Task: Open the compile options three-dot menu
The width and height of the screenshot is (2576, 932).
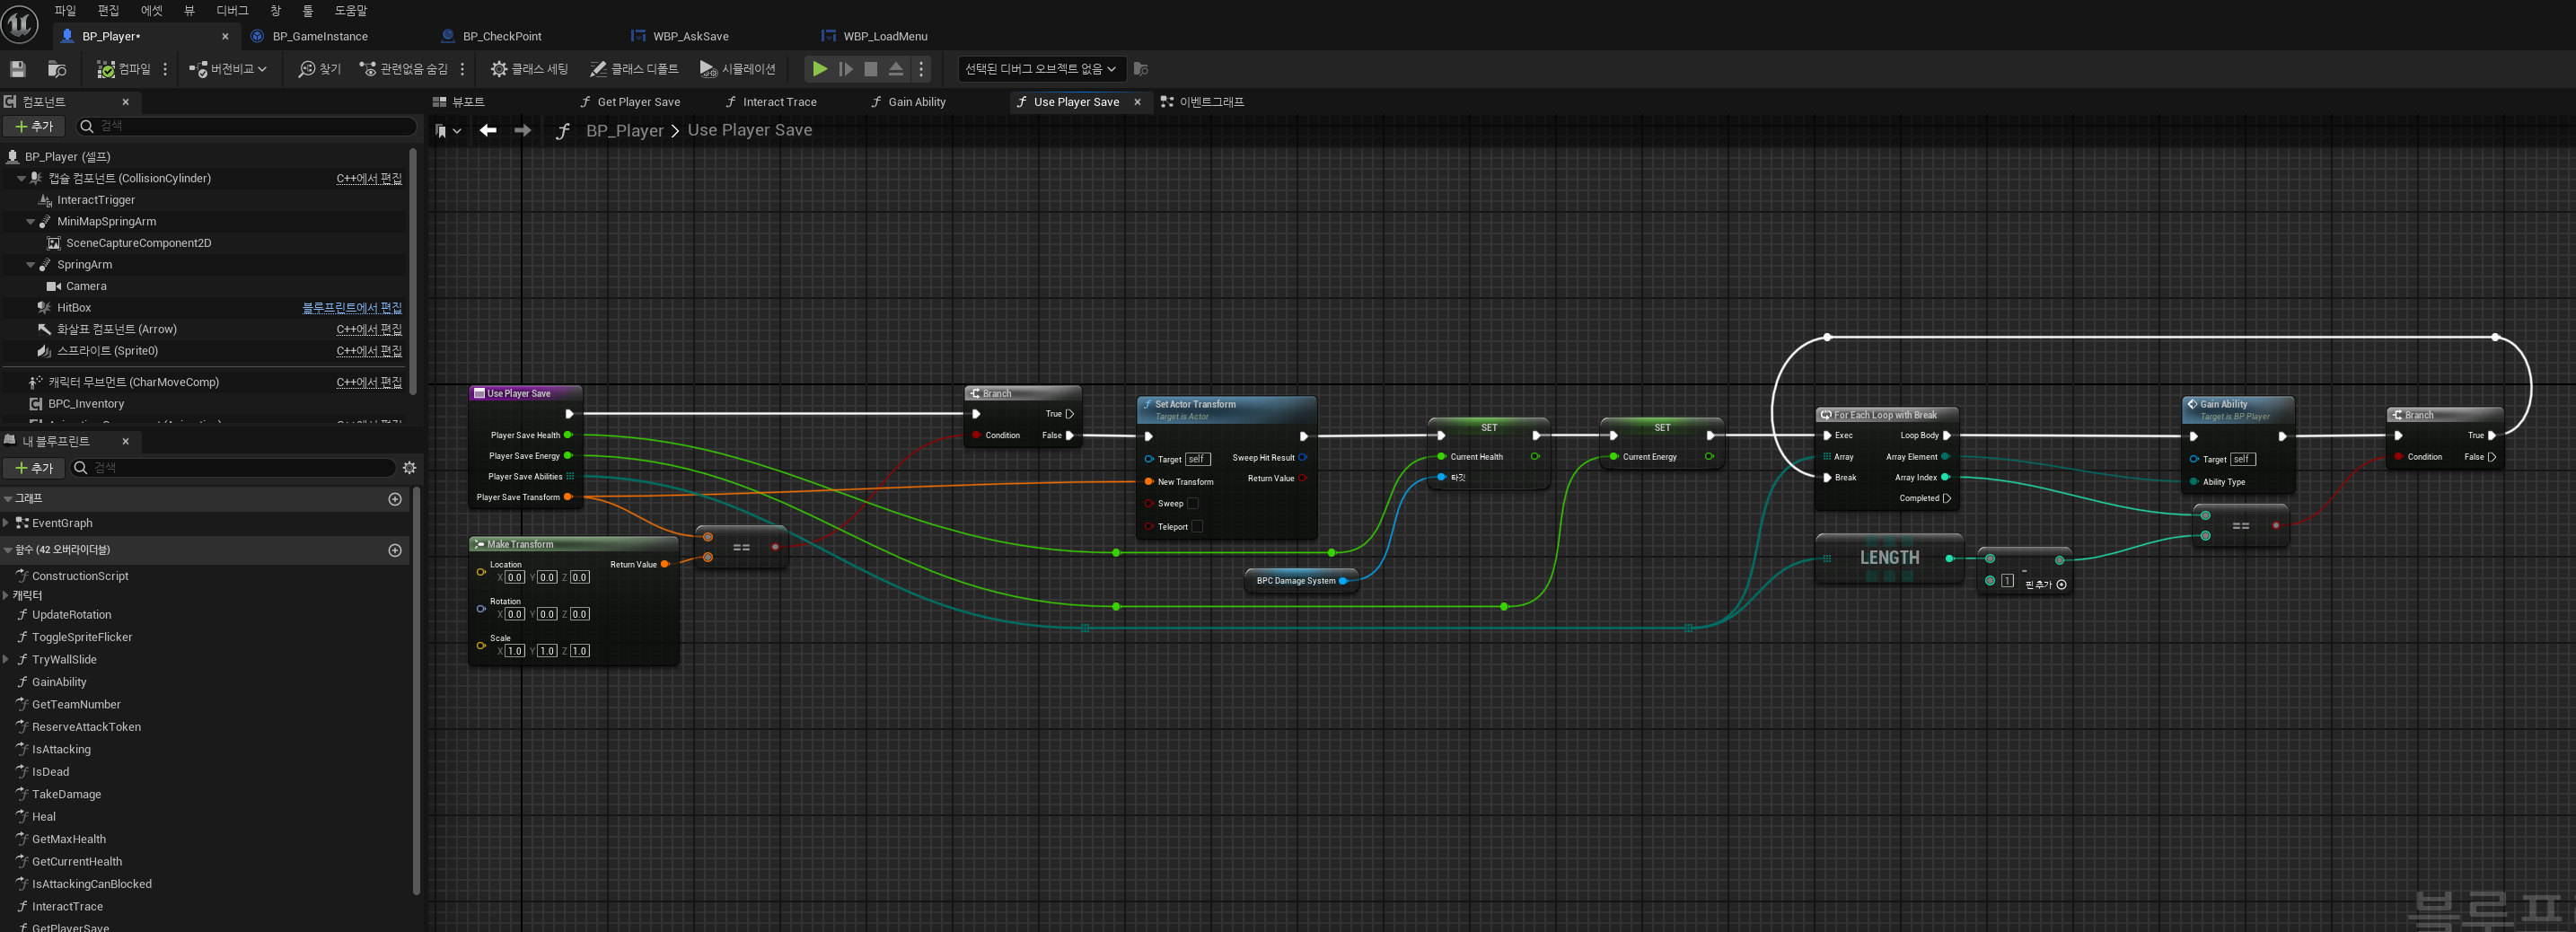Action: pyautogui.click(x=165, y=69)
